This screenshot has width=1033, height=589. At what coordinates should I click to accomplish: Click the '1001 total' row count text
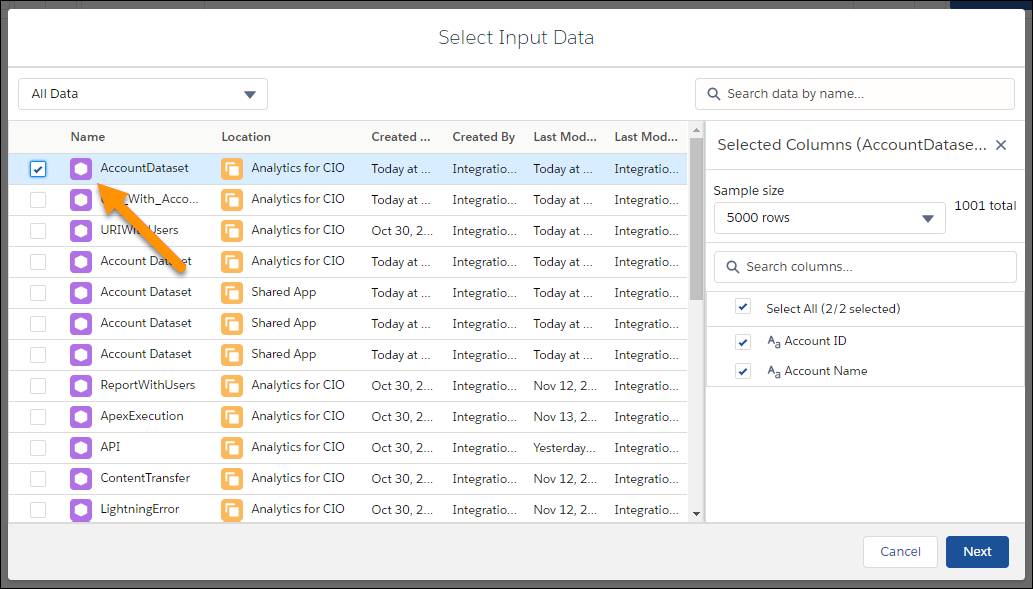pyautogui.click(x=985, y=206)
